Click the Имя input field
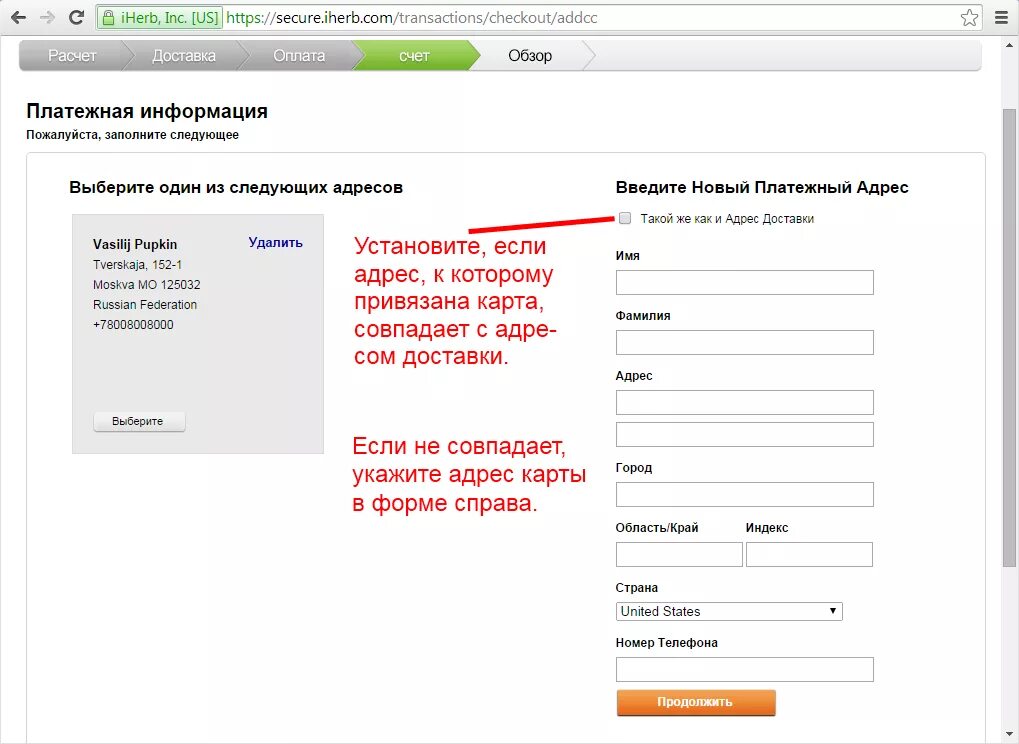 pyautogui.click(x=745, y=283)
